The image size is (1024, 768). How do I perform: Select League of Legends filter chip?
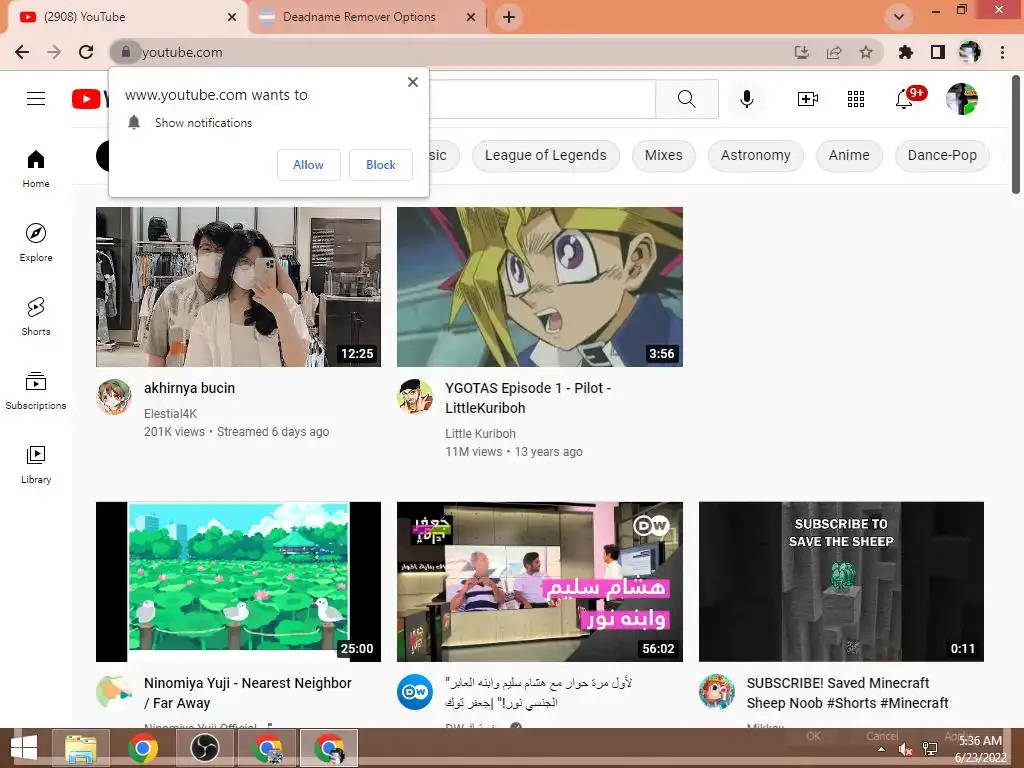pyautogui.click(x=545, y=155)
